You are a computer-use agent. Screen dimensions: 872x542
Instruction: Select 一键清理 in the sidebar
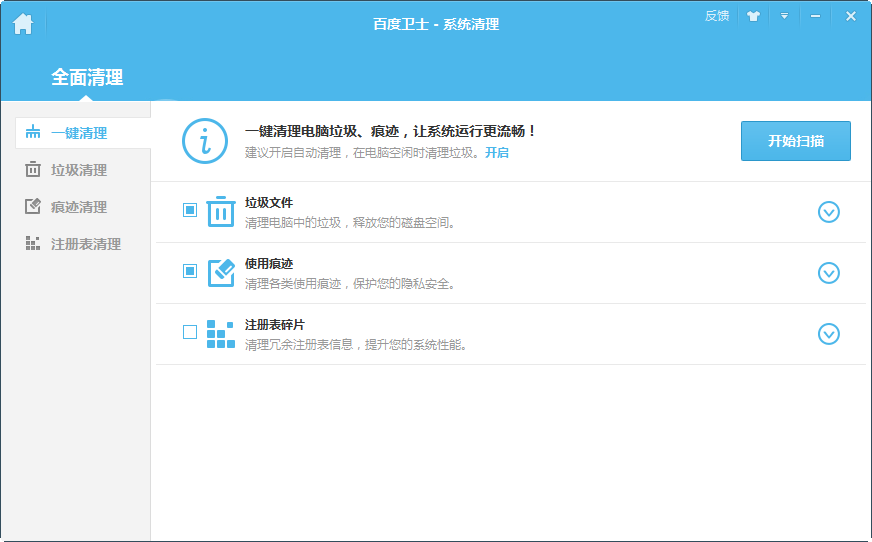pos(83,133)
